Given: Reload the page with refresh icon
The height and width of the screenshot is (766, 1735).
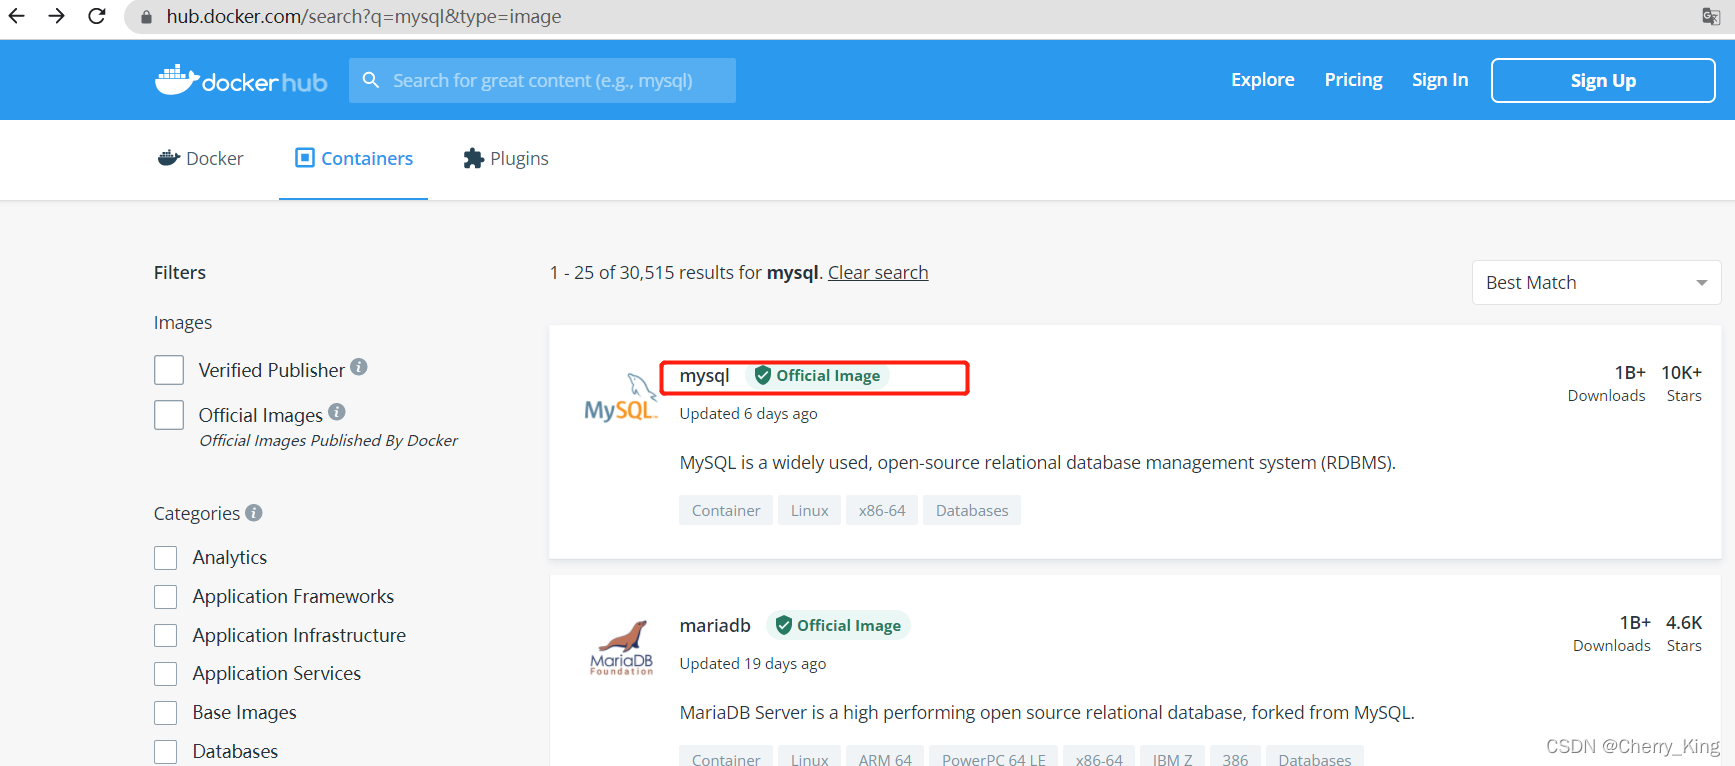Looking at the screenshot, I should point(97,16).
